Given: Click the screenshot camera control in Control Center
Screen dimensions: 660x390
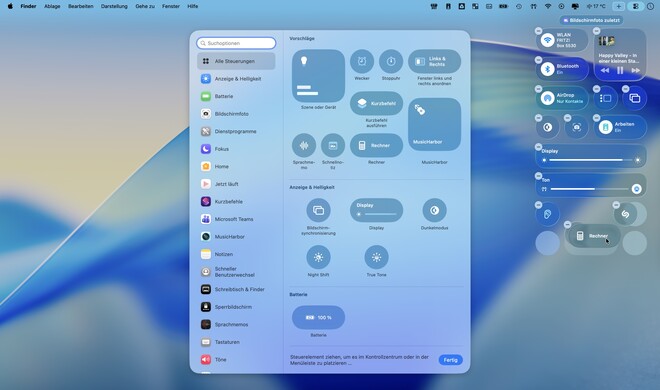Looking at the screenshot, I should (x=576, y=127).
